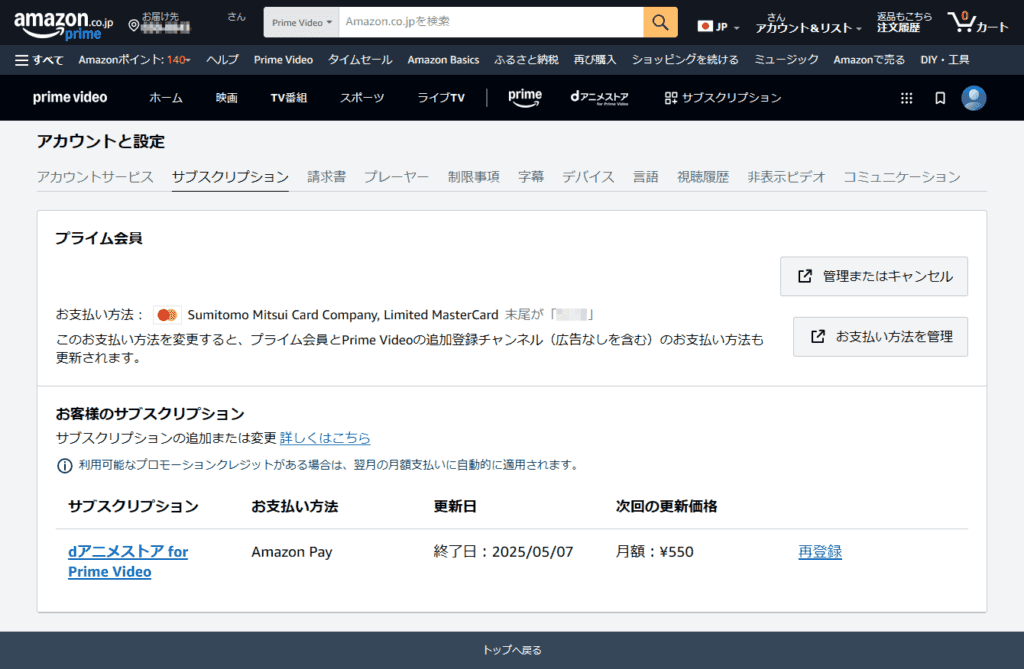Viewport: 1024px width, 669px height.
Task: Click the prime logo in video navigation
Action: 525,97
